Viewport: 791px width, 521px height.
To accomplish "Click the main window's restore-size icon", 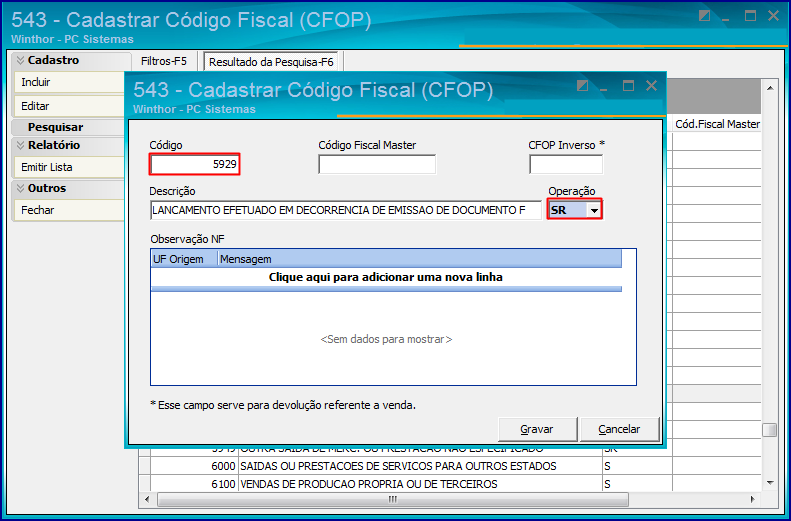I will [704, 16].
